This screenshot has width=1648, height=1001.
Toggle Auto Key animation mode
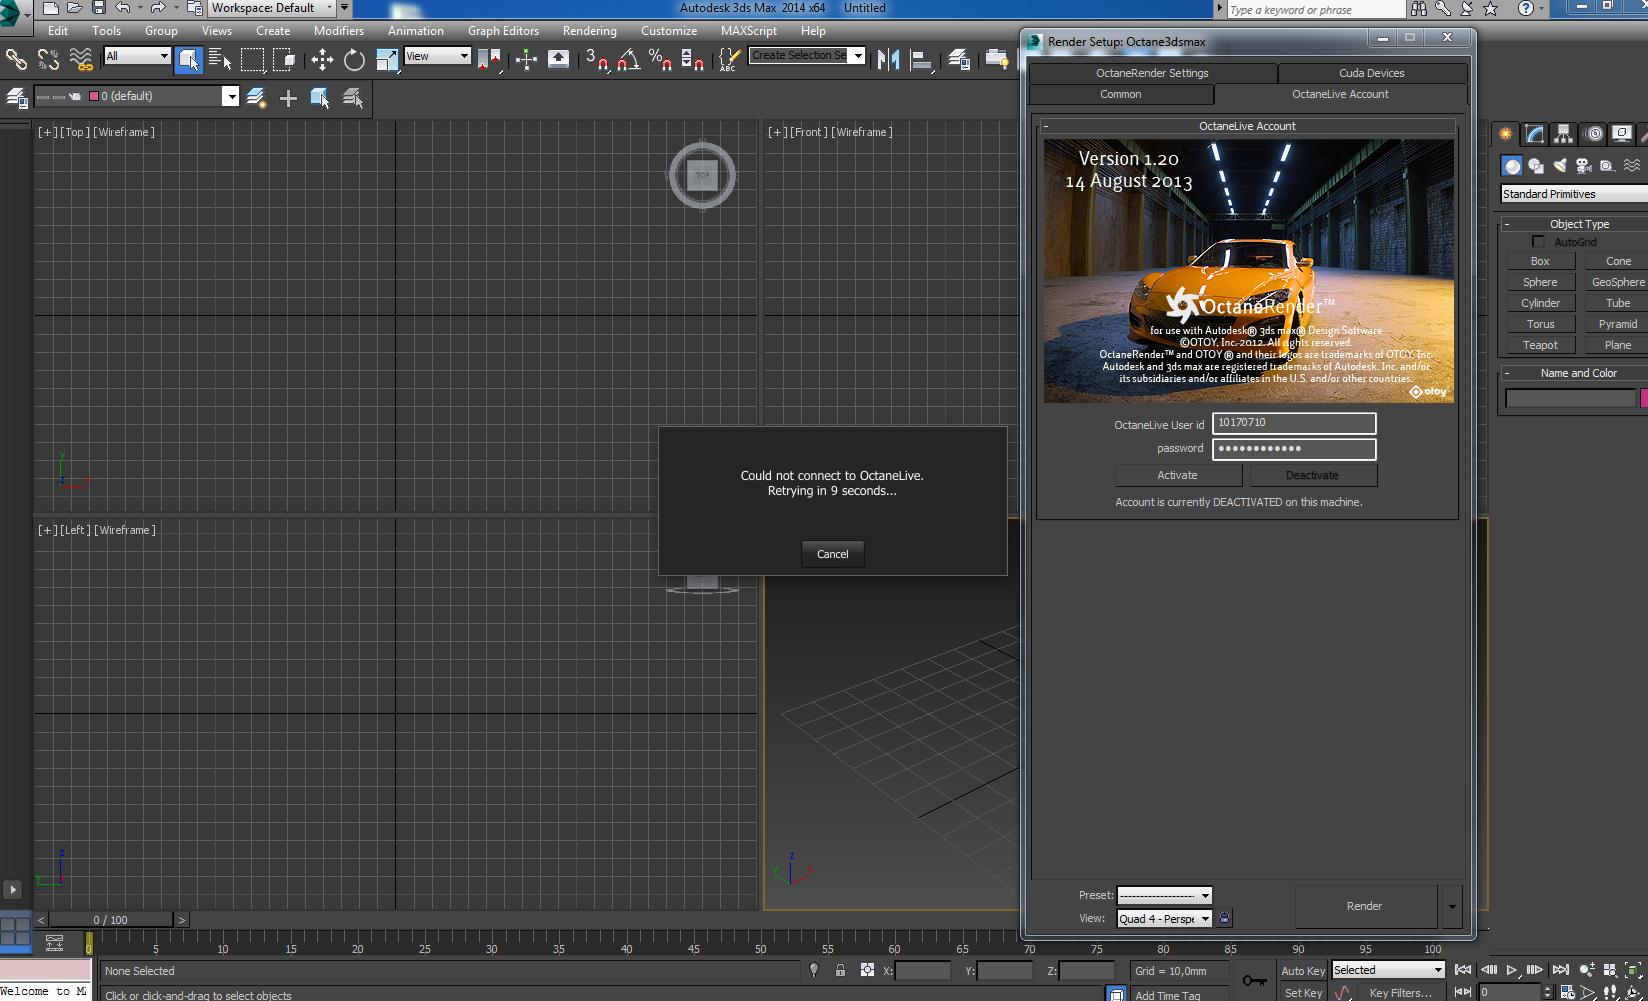[1302, 970]
